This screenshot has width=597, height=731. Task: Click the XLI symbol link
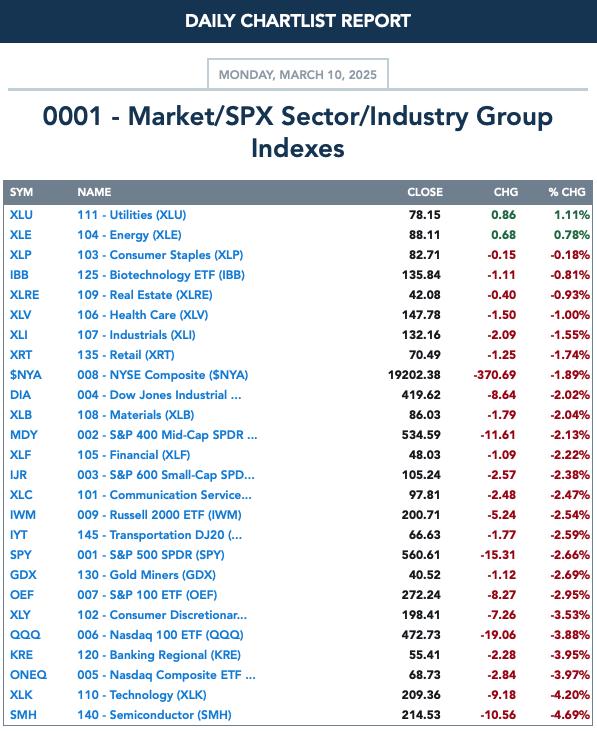click(19, 335)
